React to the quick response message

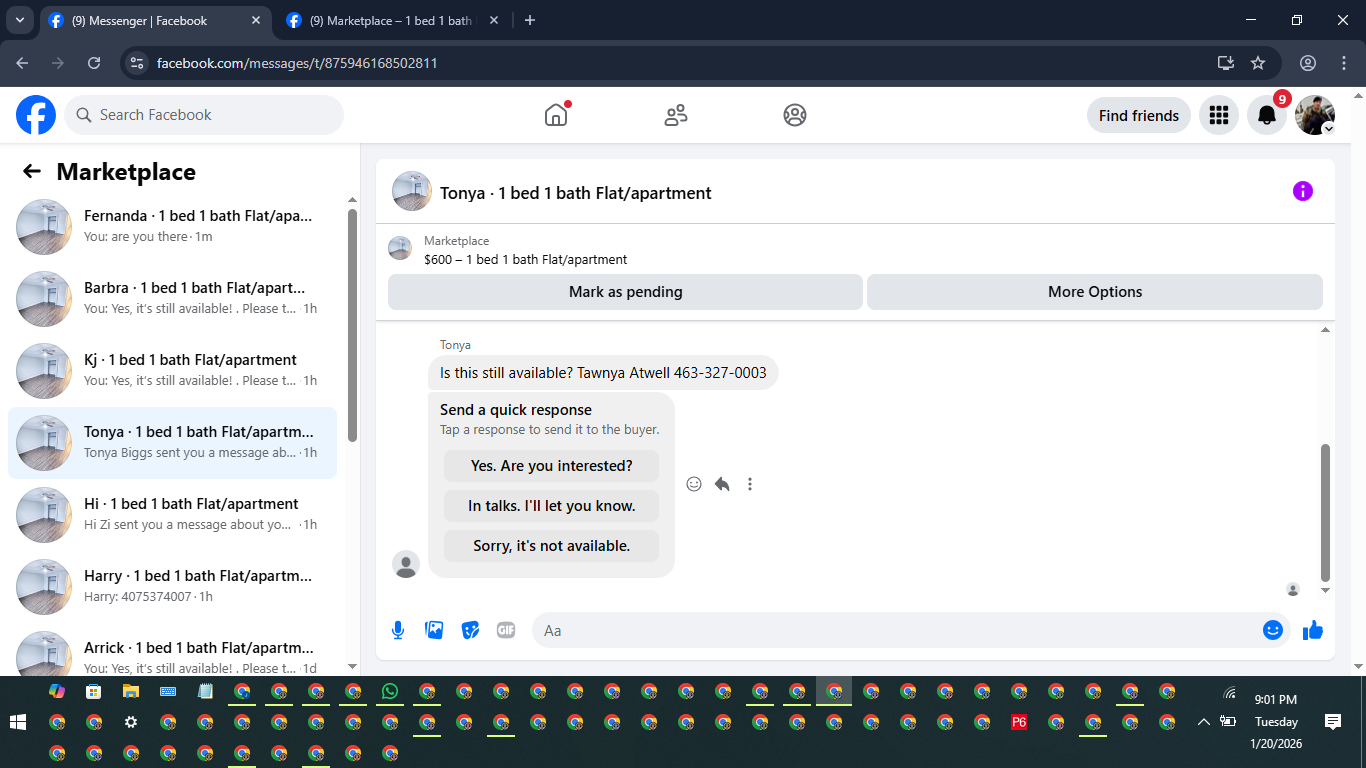pyautogui.click(x=694, y=484)
